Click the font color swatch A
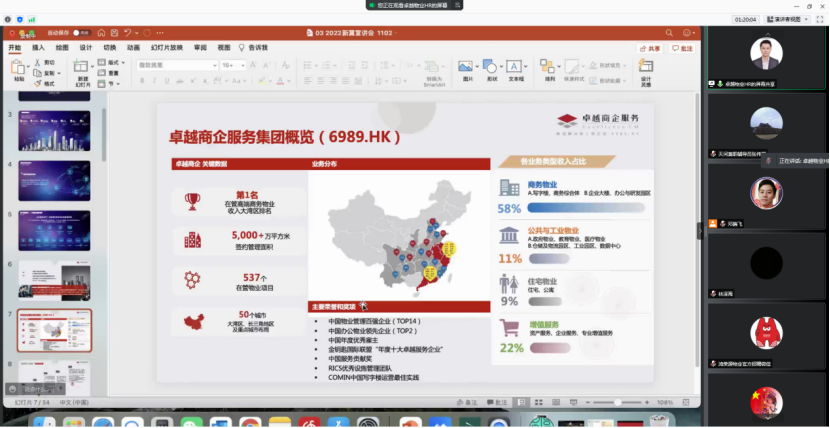The image size is (830, 428). pos(281,81)
